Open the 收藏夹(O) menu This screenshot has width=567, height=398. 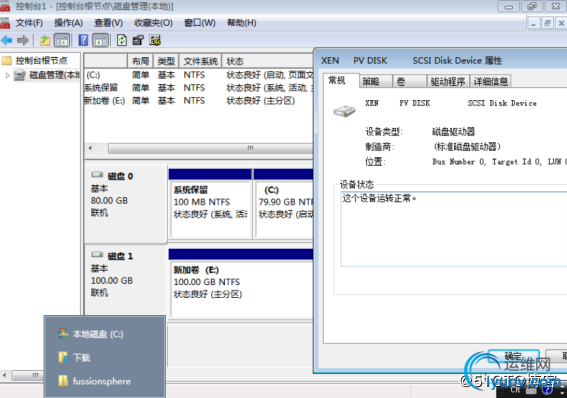153,23
